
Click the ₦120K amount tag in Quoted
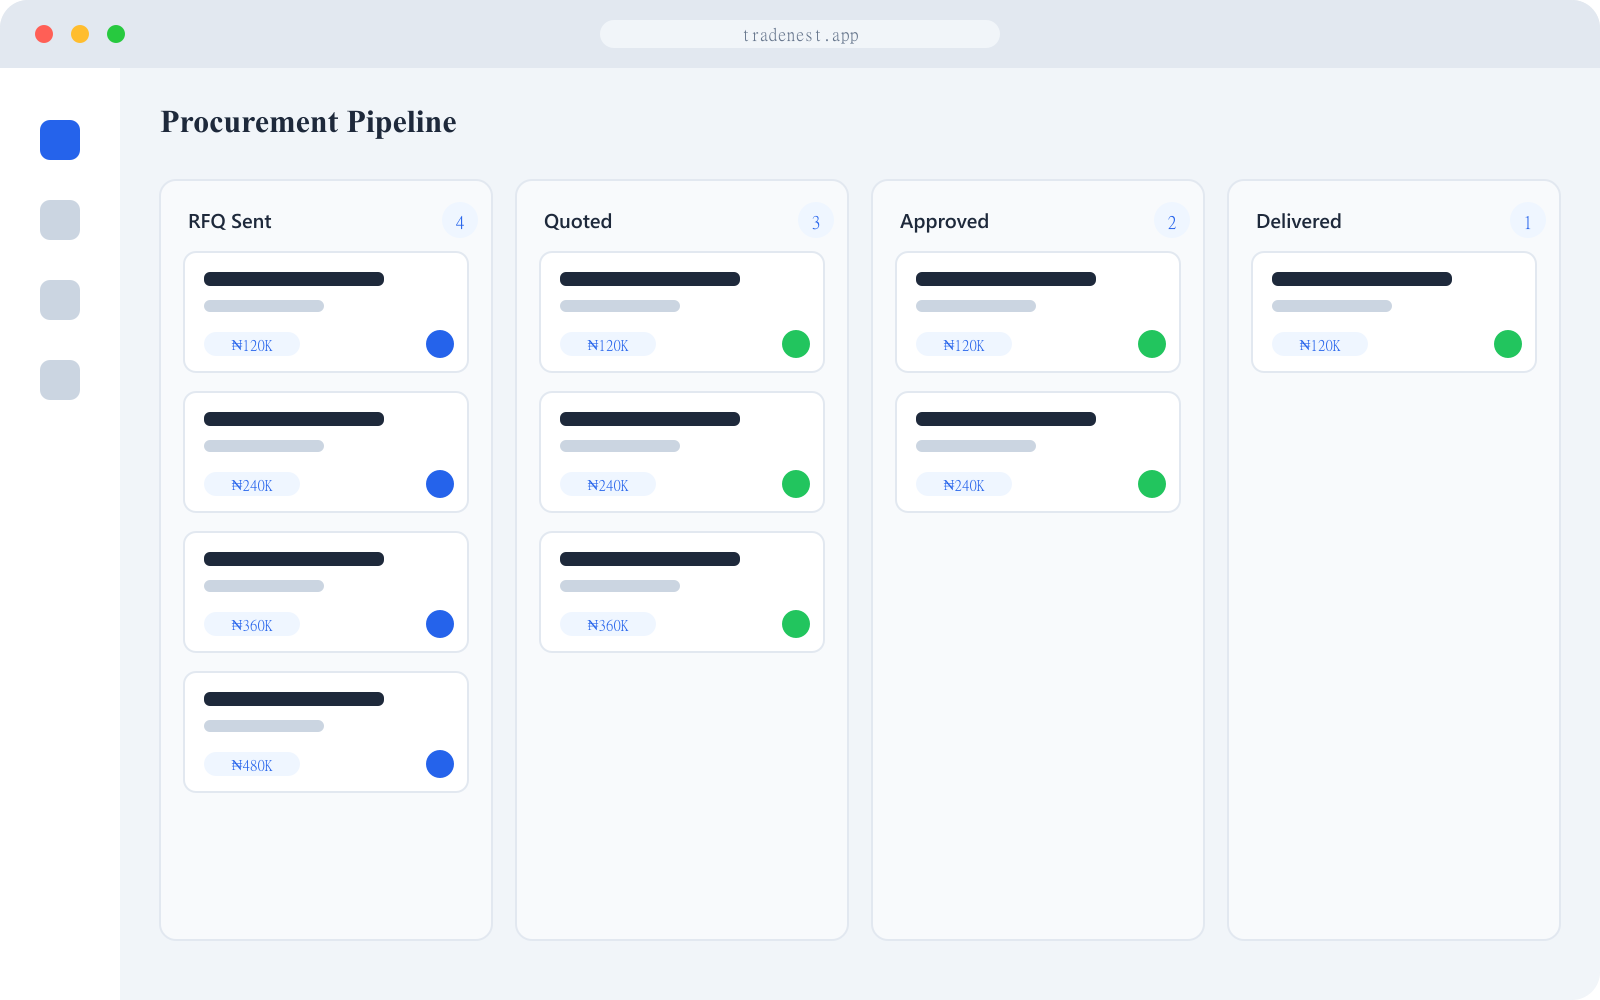click(x=608, y=344)
